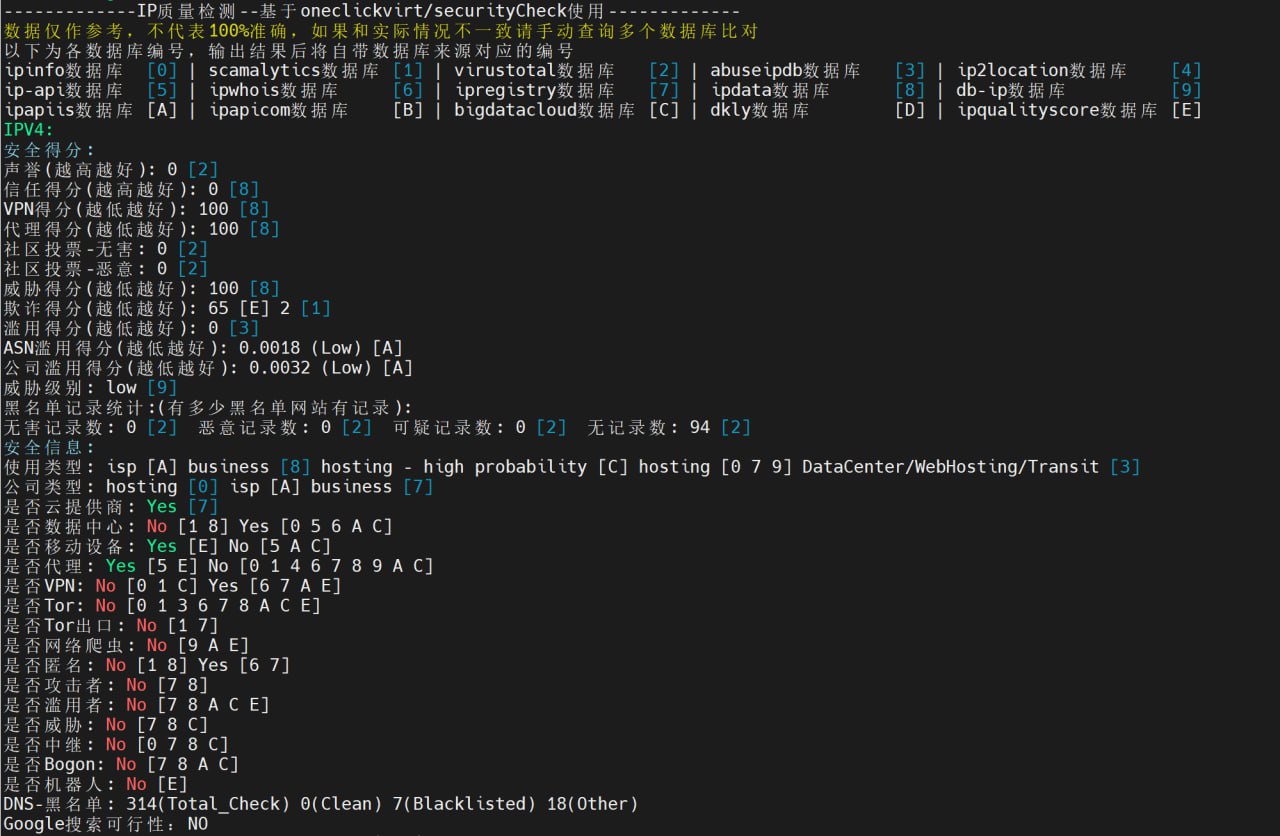The height and width of the screenshot is (836, 1280).
Task: Select the ipqualityscore数据库 label
Action: pos(1057,110)
